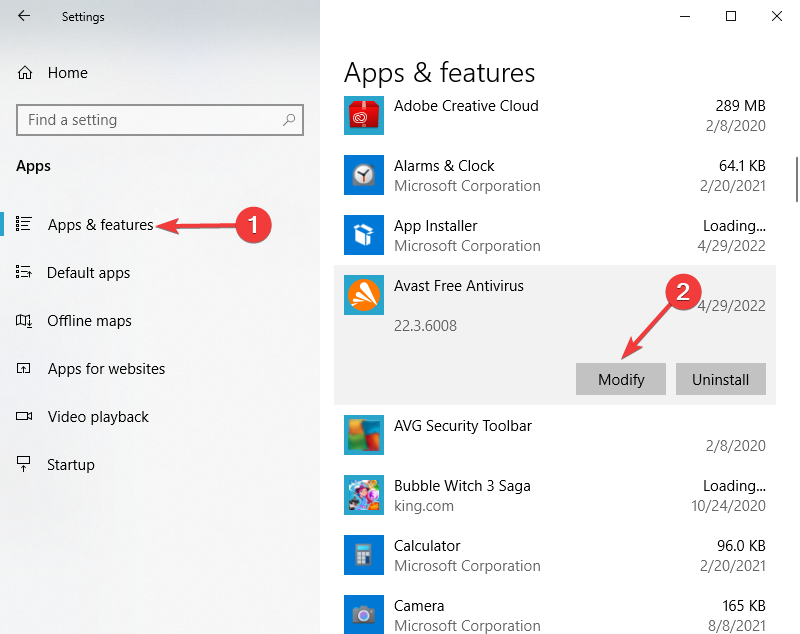
Task: Select the Camera entry name
Action: [419, 606]
